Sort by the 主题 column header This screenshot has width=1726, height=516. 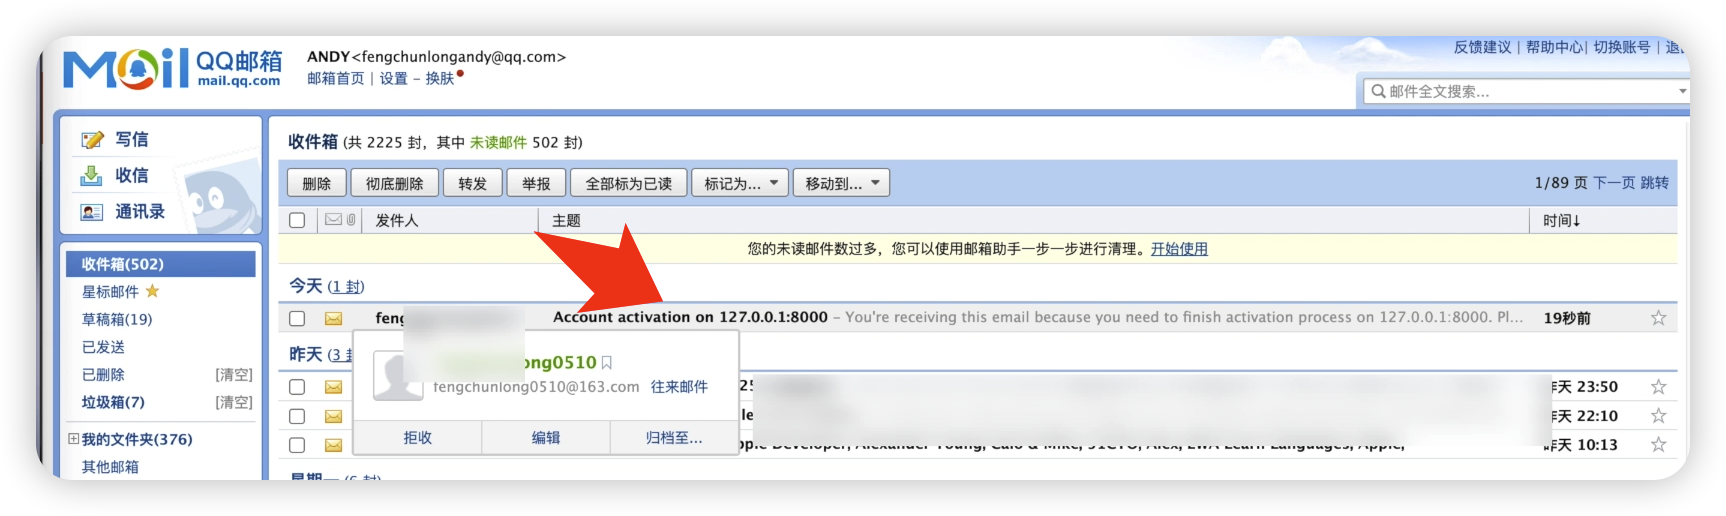(x=566, y=220)
